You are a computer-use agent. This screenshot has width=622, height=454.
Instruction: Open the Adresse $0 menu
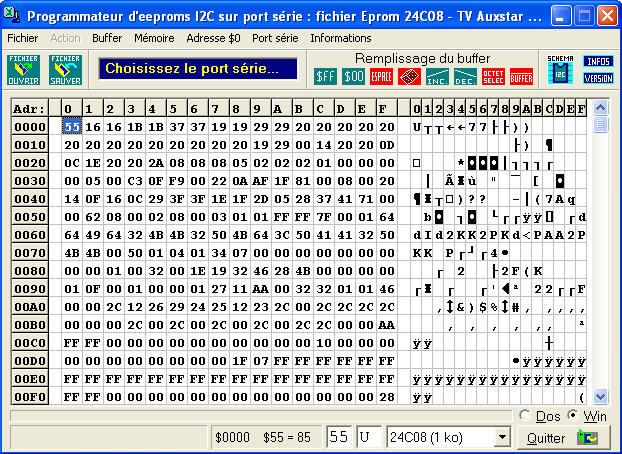point(213,38)
